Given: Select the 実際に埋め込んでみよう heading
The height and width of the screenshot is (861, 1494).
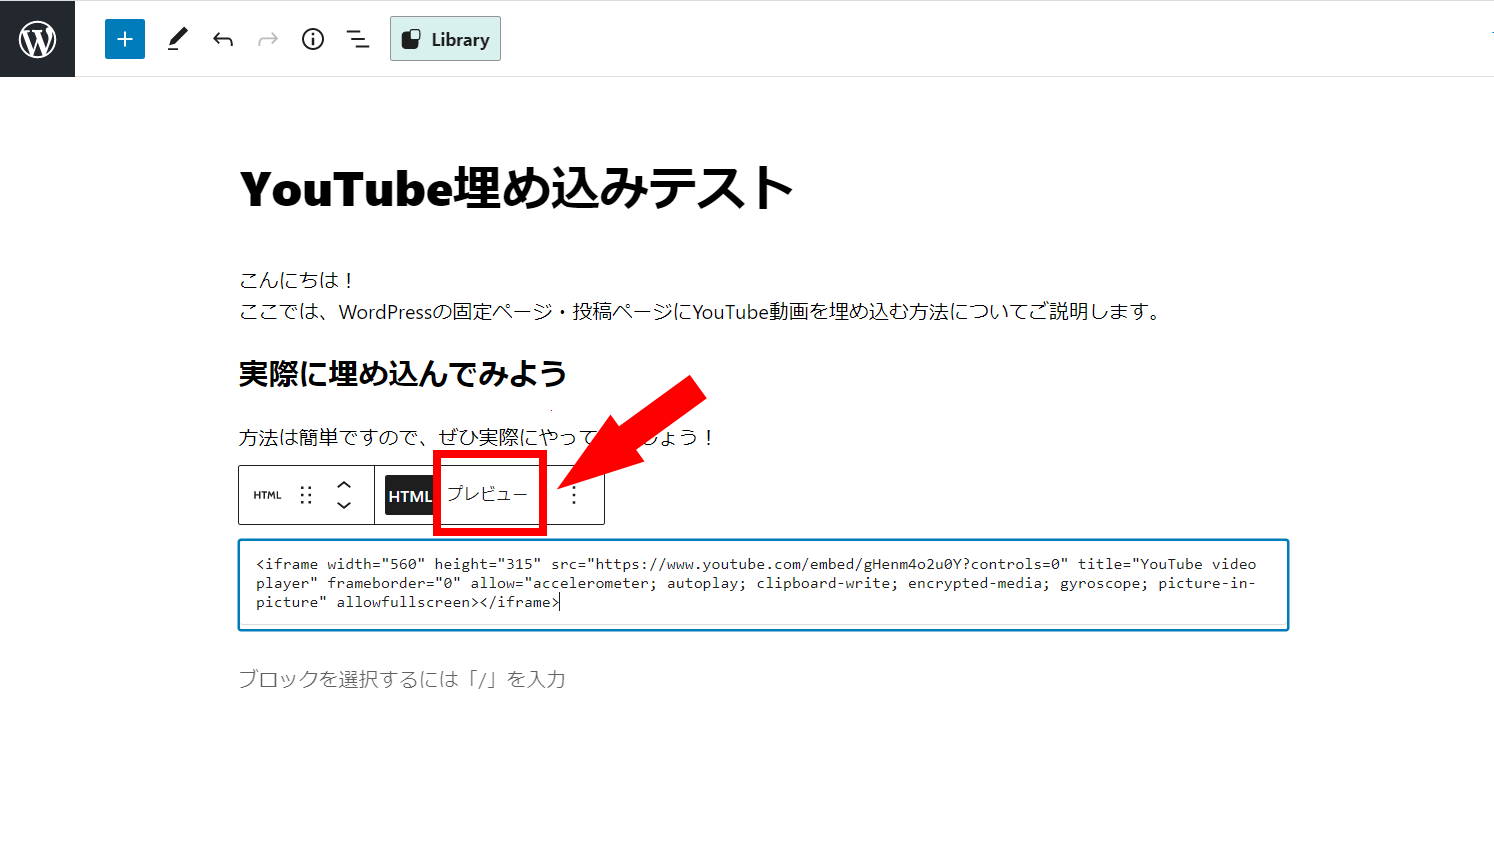Looking at the screenshot, I should coord(403,374).
